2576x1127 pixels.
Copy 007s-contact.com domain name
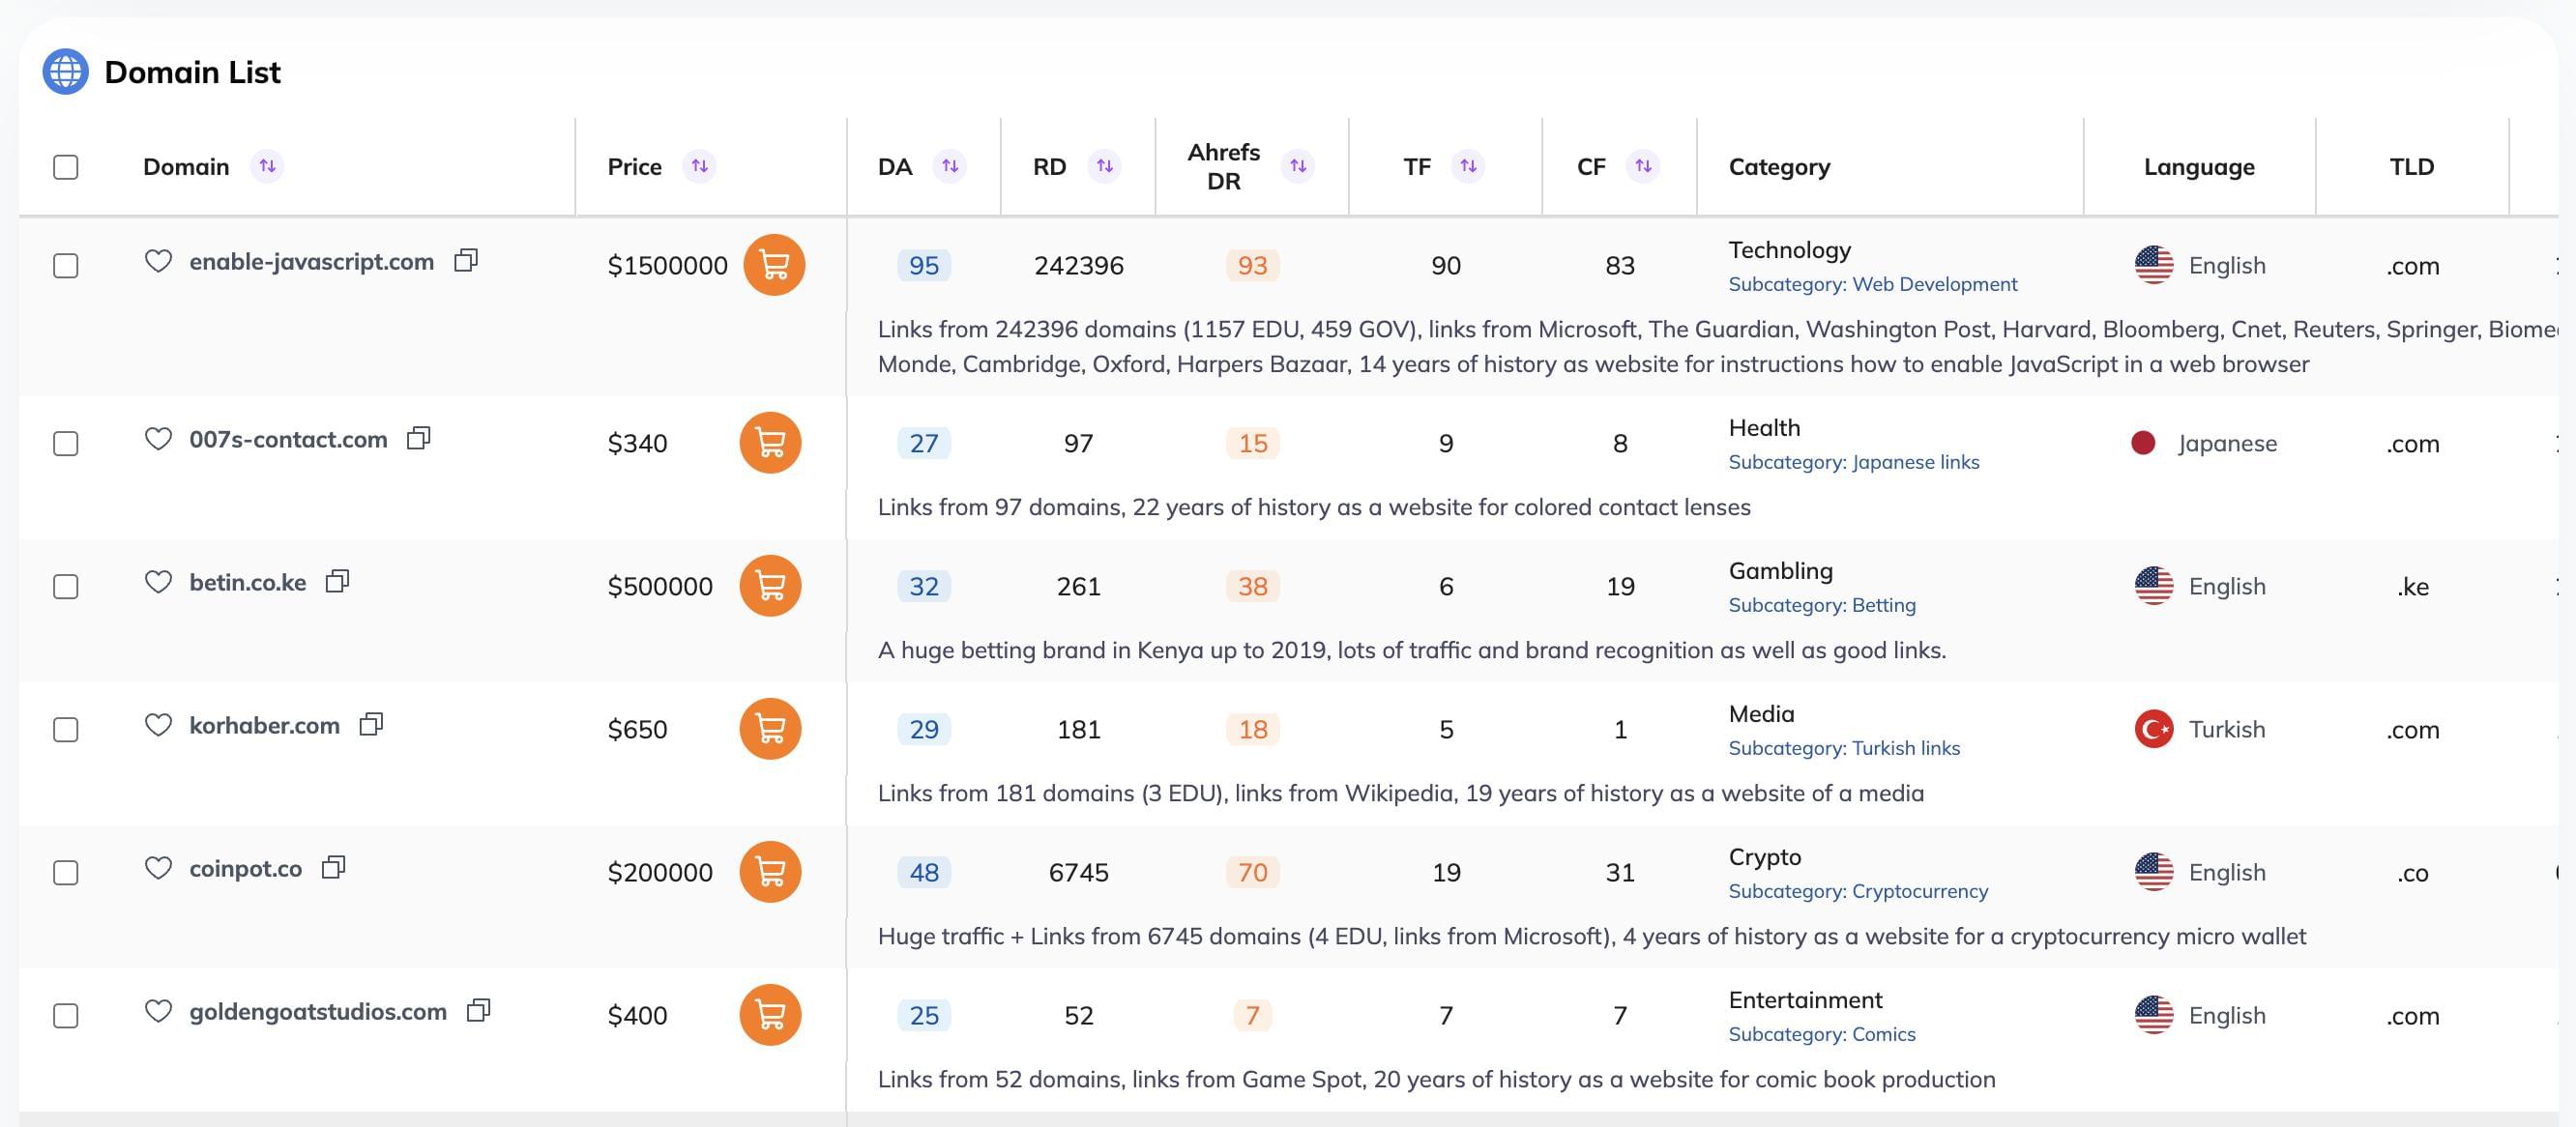[x=419, y=438]
